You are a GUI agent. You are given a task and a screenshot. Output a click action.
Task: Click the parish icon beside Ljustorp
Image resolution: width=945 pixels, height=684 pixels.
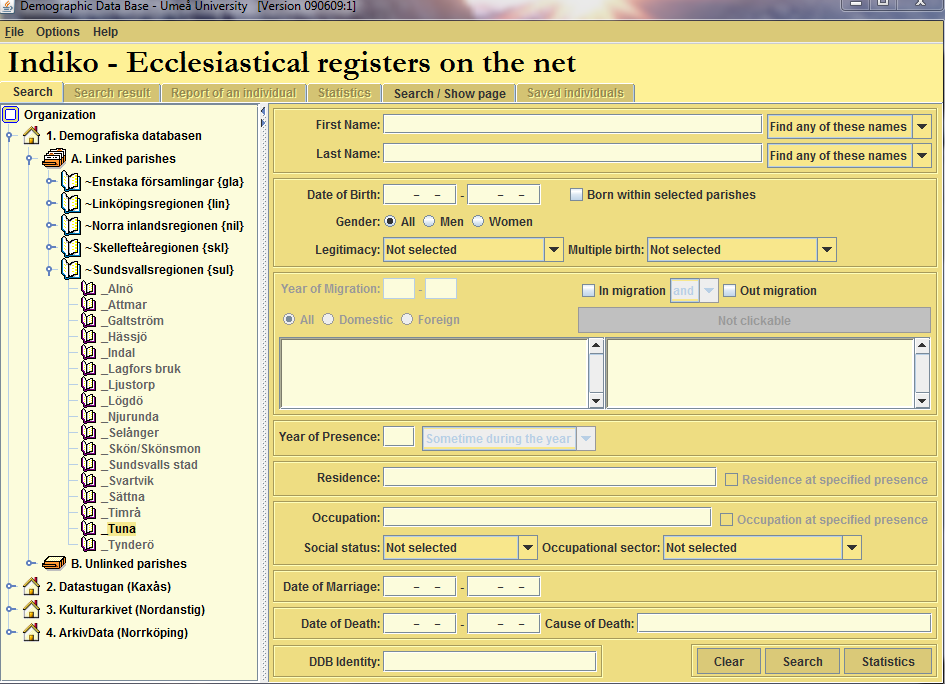click(89, 384)
